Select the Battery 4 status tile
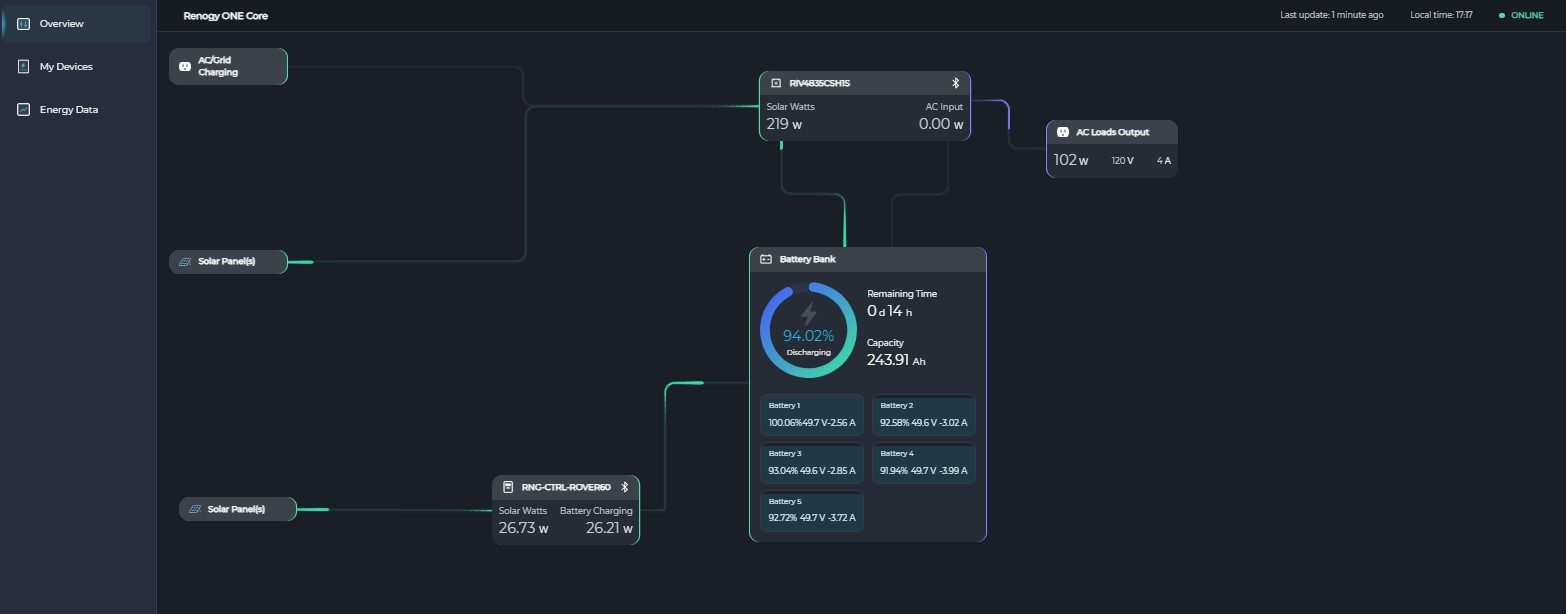 click(923, 464)
